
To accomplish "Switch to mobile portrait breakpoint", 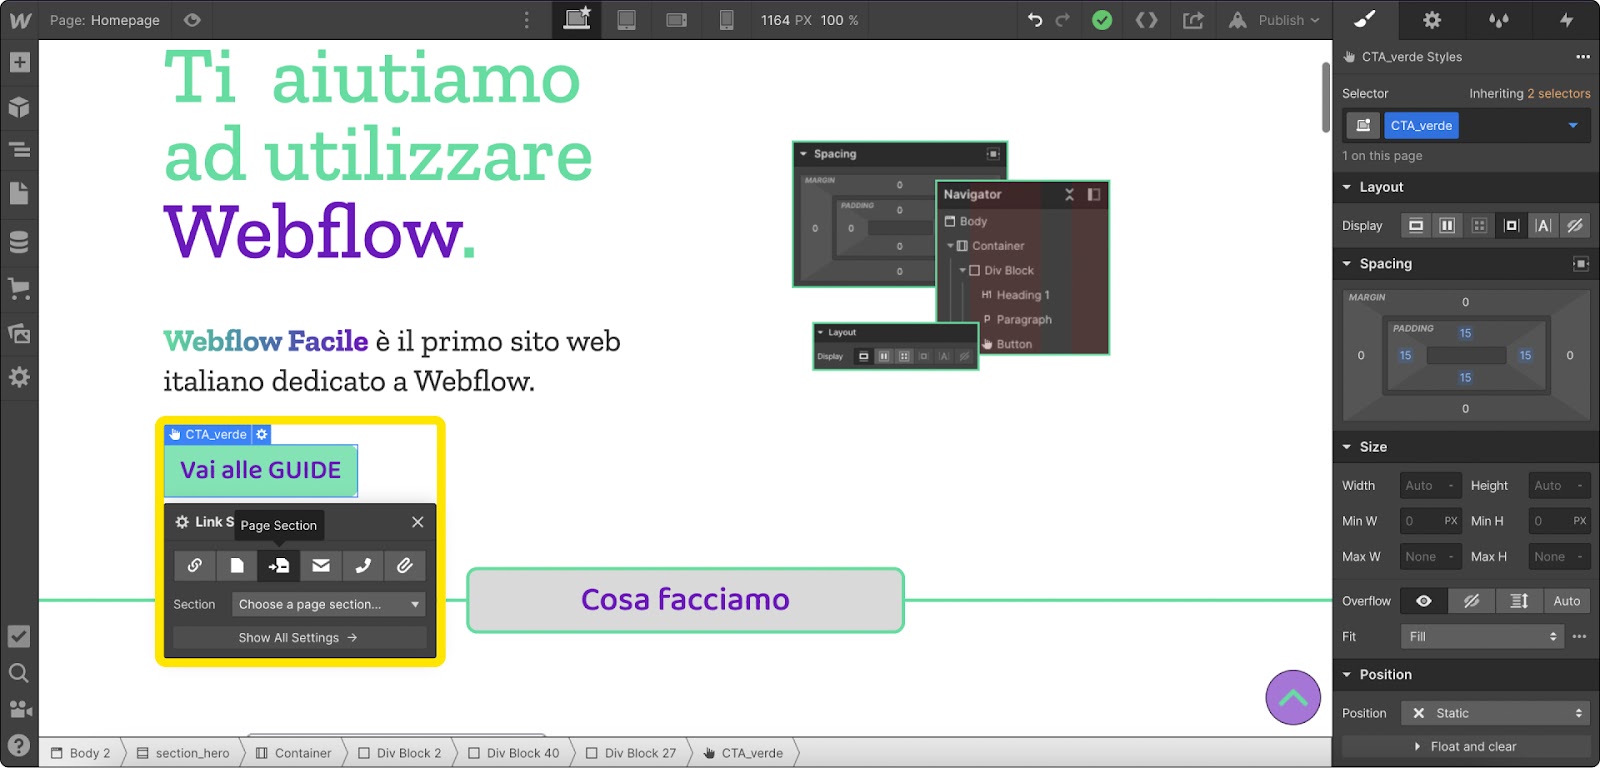I will coord(727,20).
